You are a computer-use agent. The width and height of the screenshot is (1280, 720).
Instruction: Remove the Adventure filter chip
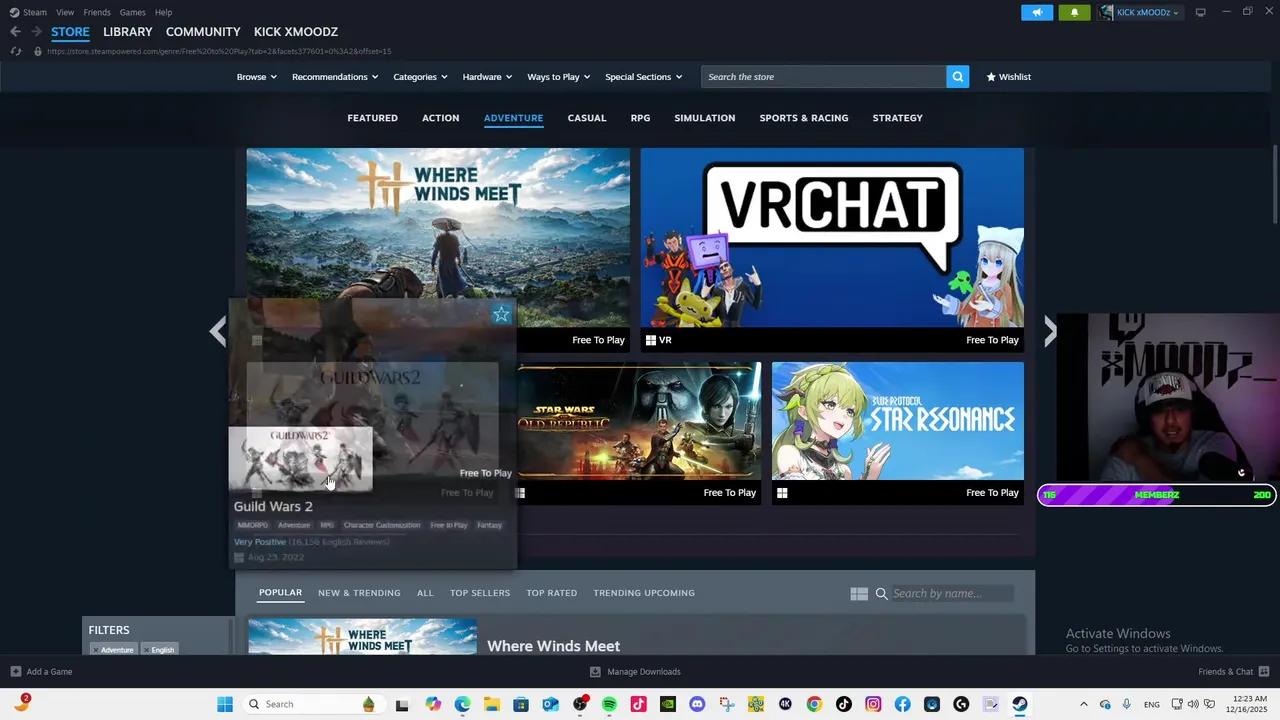pos(96,650)
